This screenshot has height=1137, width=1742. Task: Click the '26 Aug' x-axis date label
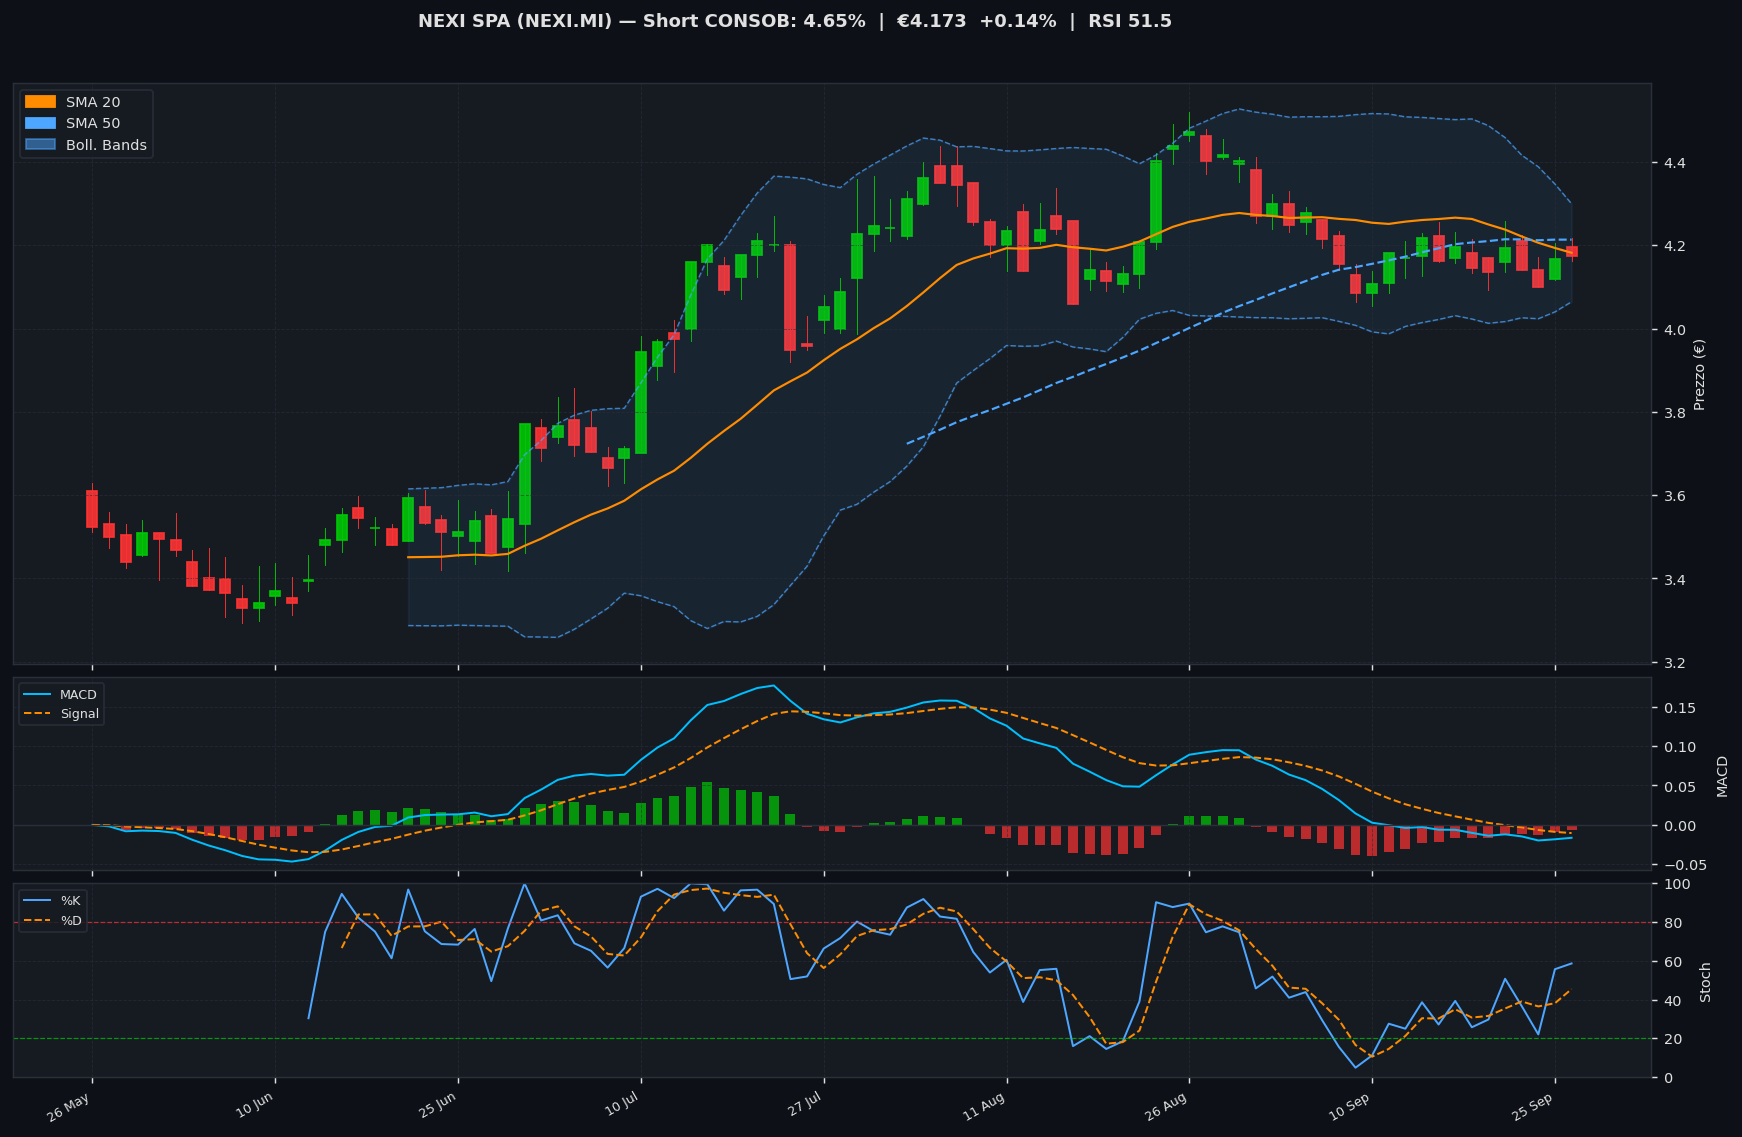tap(1166, 1106)
